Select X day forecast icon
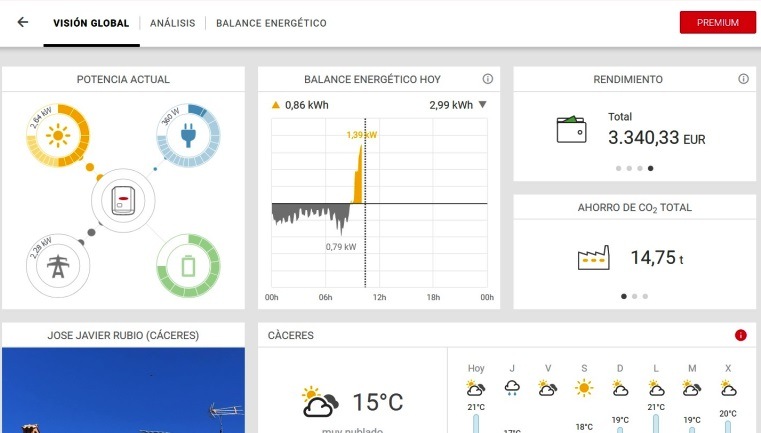The image size is (761, 433). pos(728,388)
